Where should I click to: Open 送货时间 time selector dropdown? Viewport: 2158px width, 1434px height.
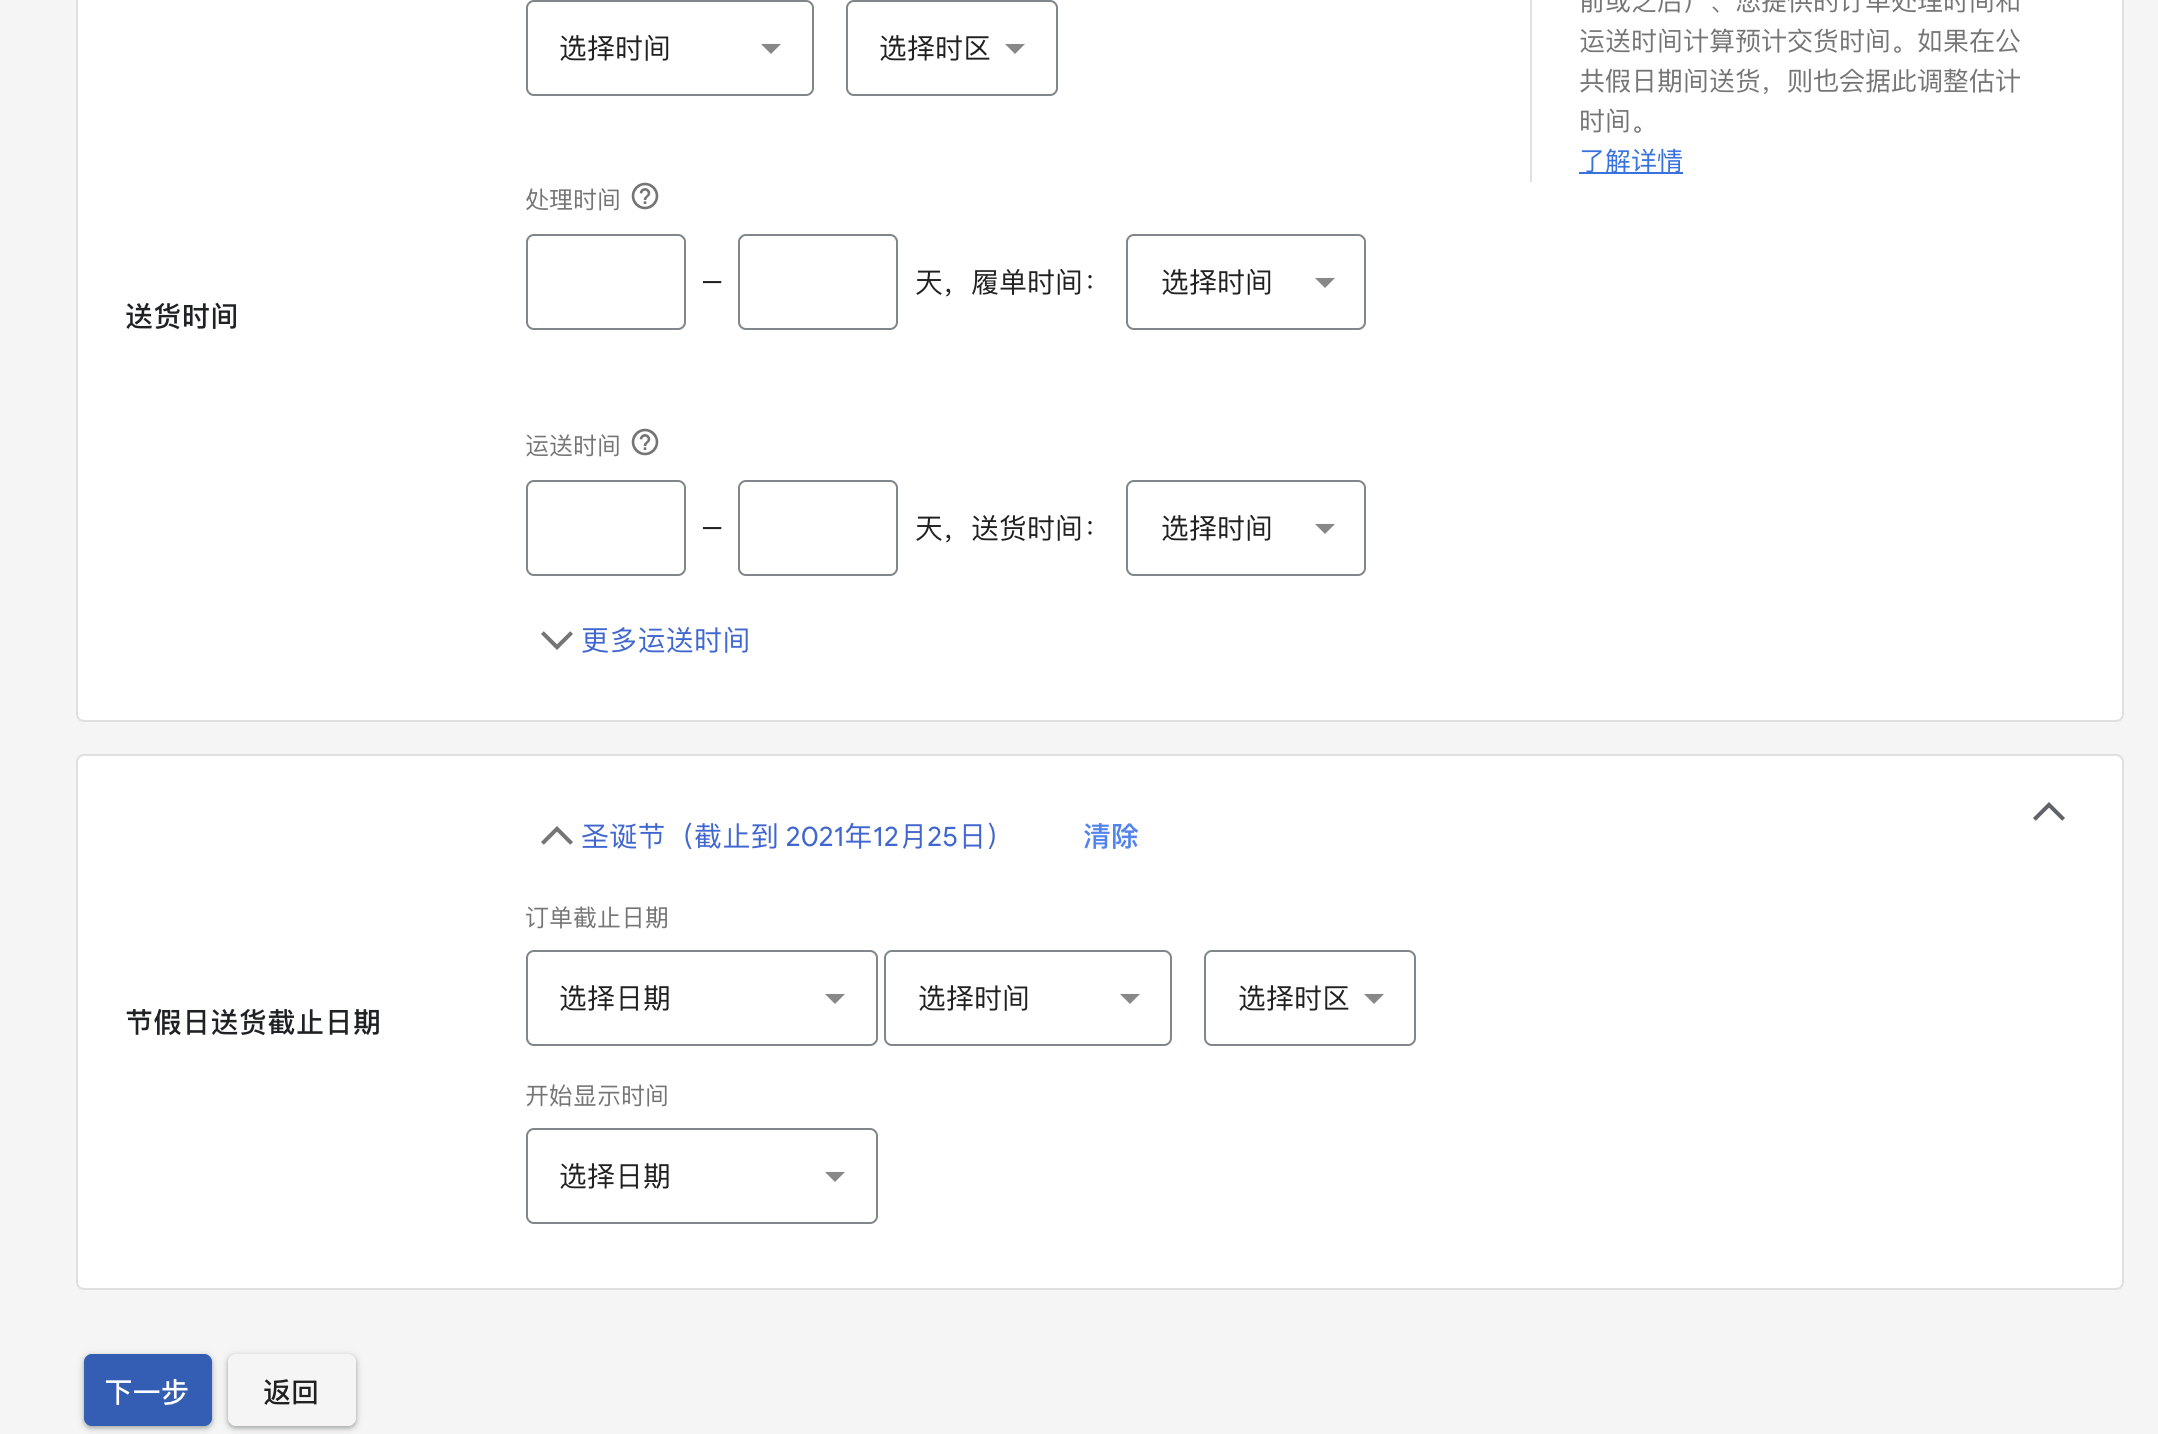pyautogui.click(x=1244, y=528)
